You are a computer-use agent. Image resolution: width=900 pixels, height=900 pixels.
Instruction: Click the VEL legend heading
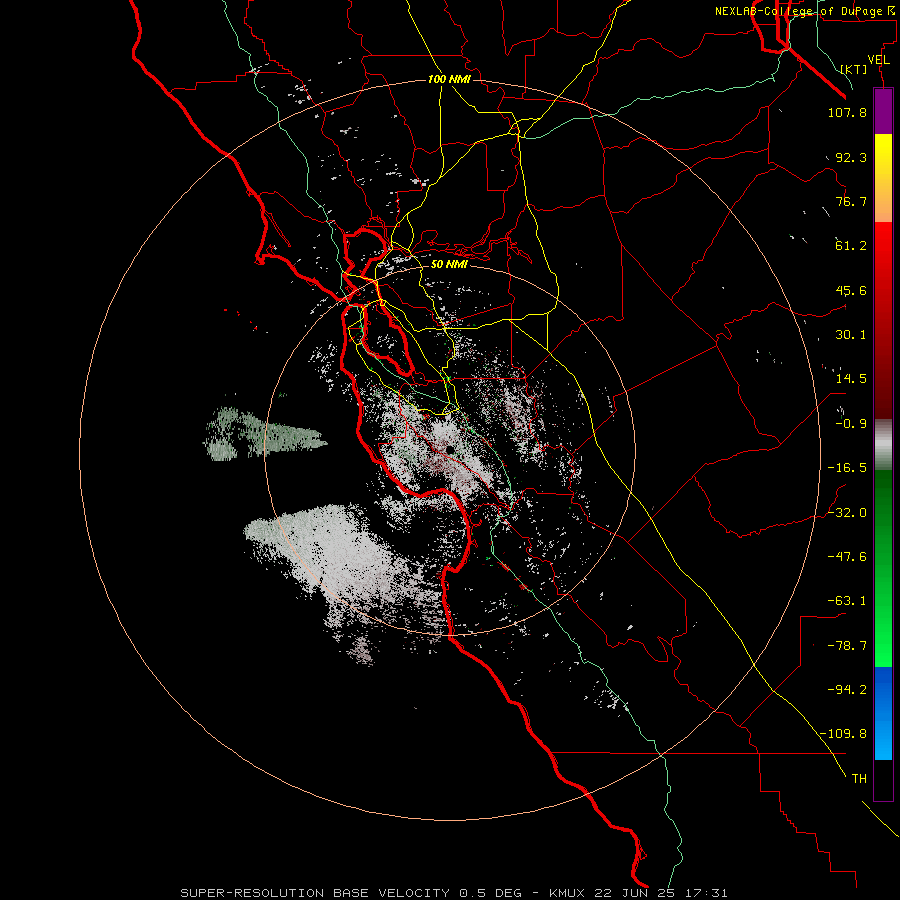click(878, 60)
